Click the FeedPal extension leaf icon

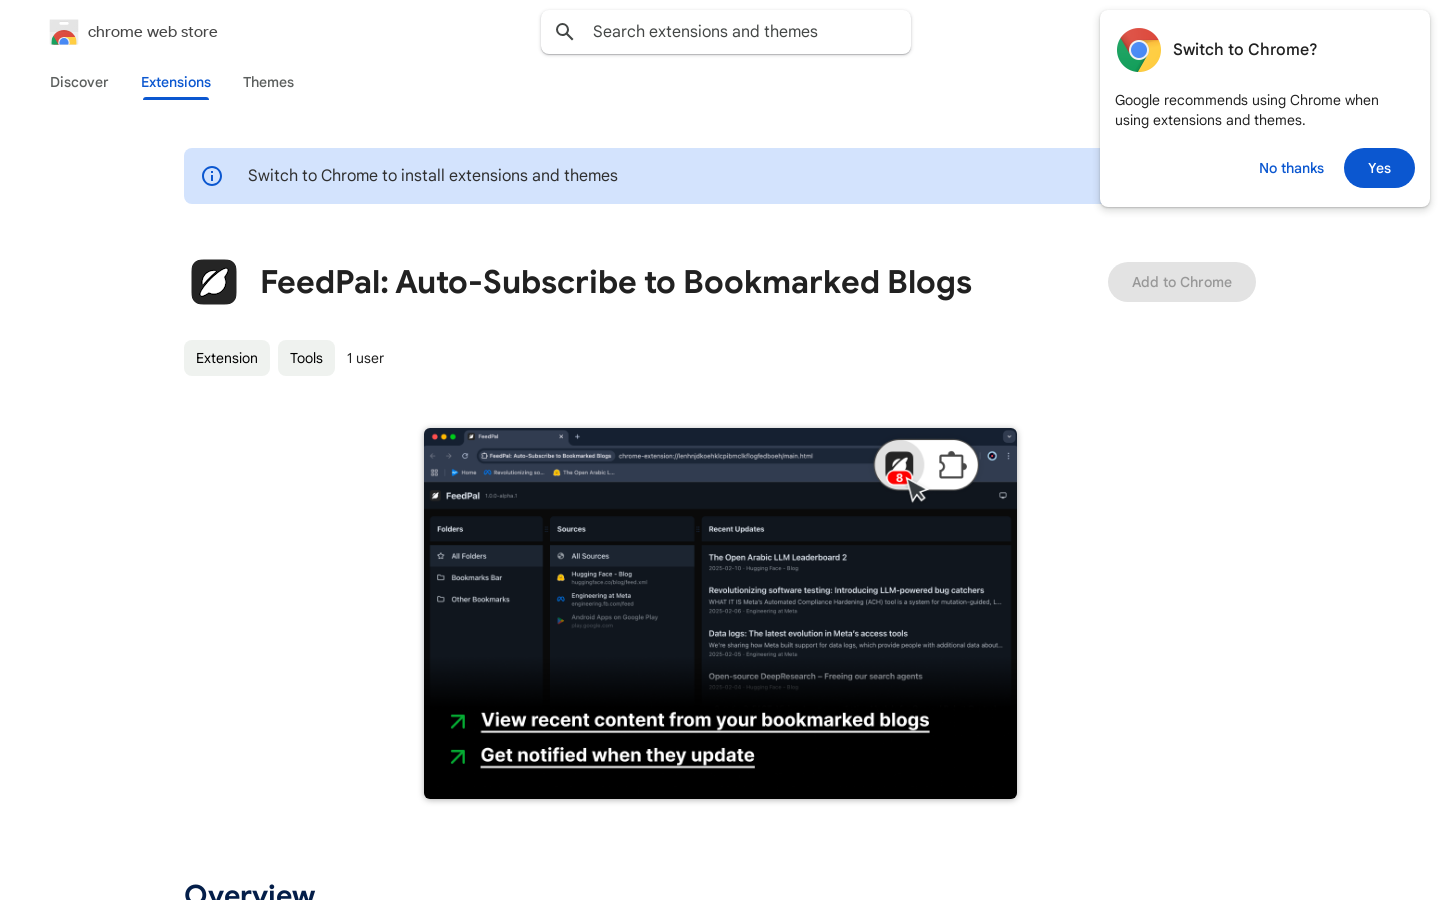(x=214, y=282)
